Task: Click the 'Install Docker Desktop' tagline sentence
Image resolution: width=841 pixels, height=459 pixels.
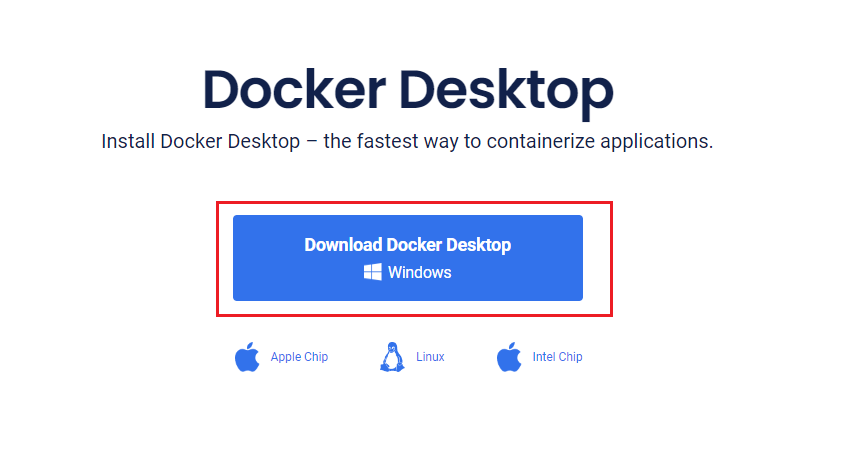Action: (x=407, y=142)
